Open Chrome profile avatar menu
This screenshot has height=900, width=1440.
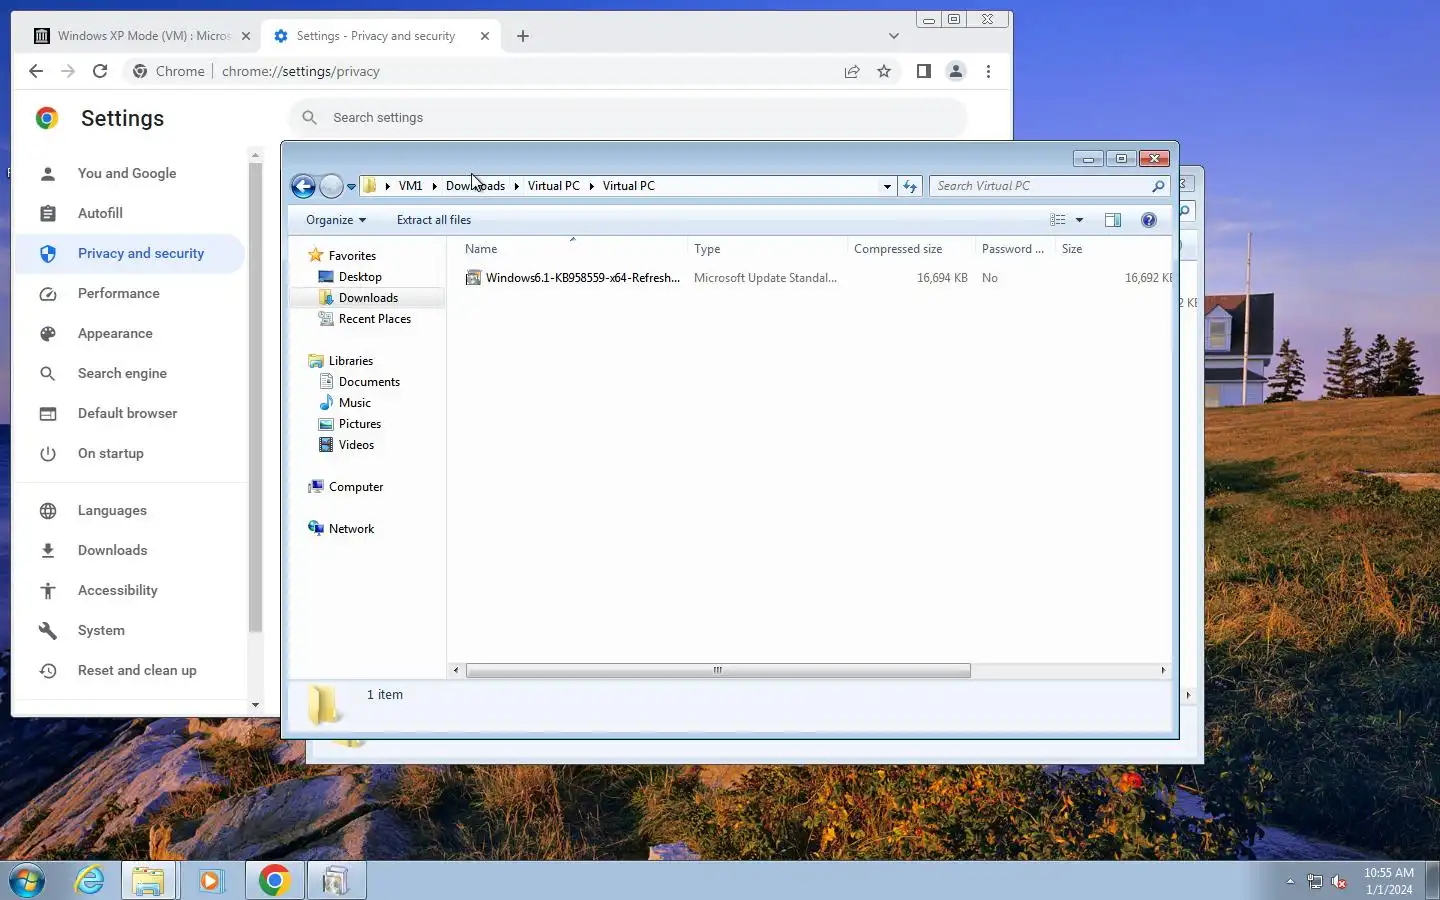click(x=956, y=71)
